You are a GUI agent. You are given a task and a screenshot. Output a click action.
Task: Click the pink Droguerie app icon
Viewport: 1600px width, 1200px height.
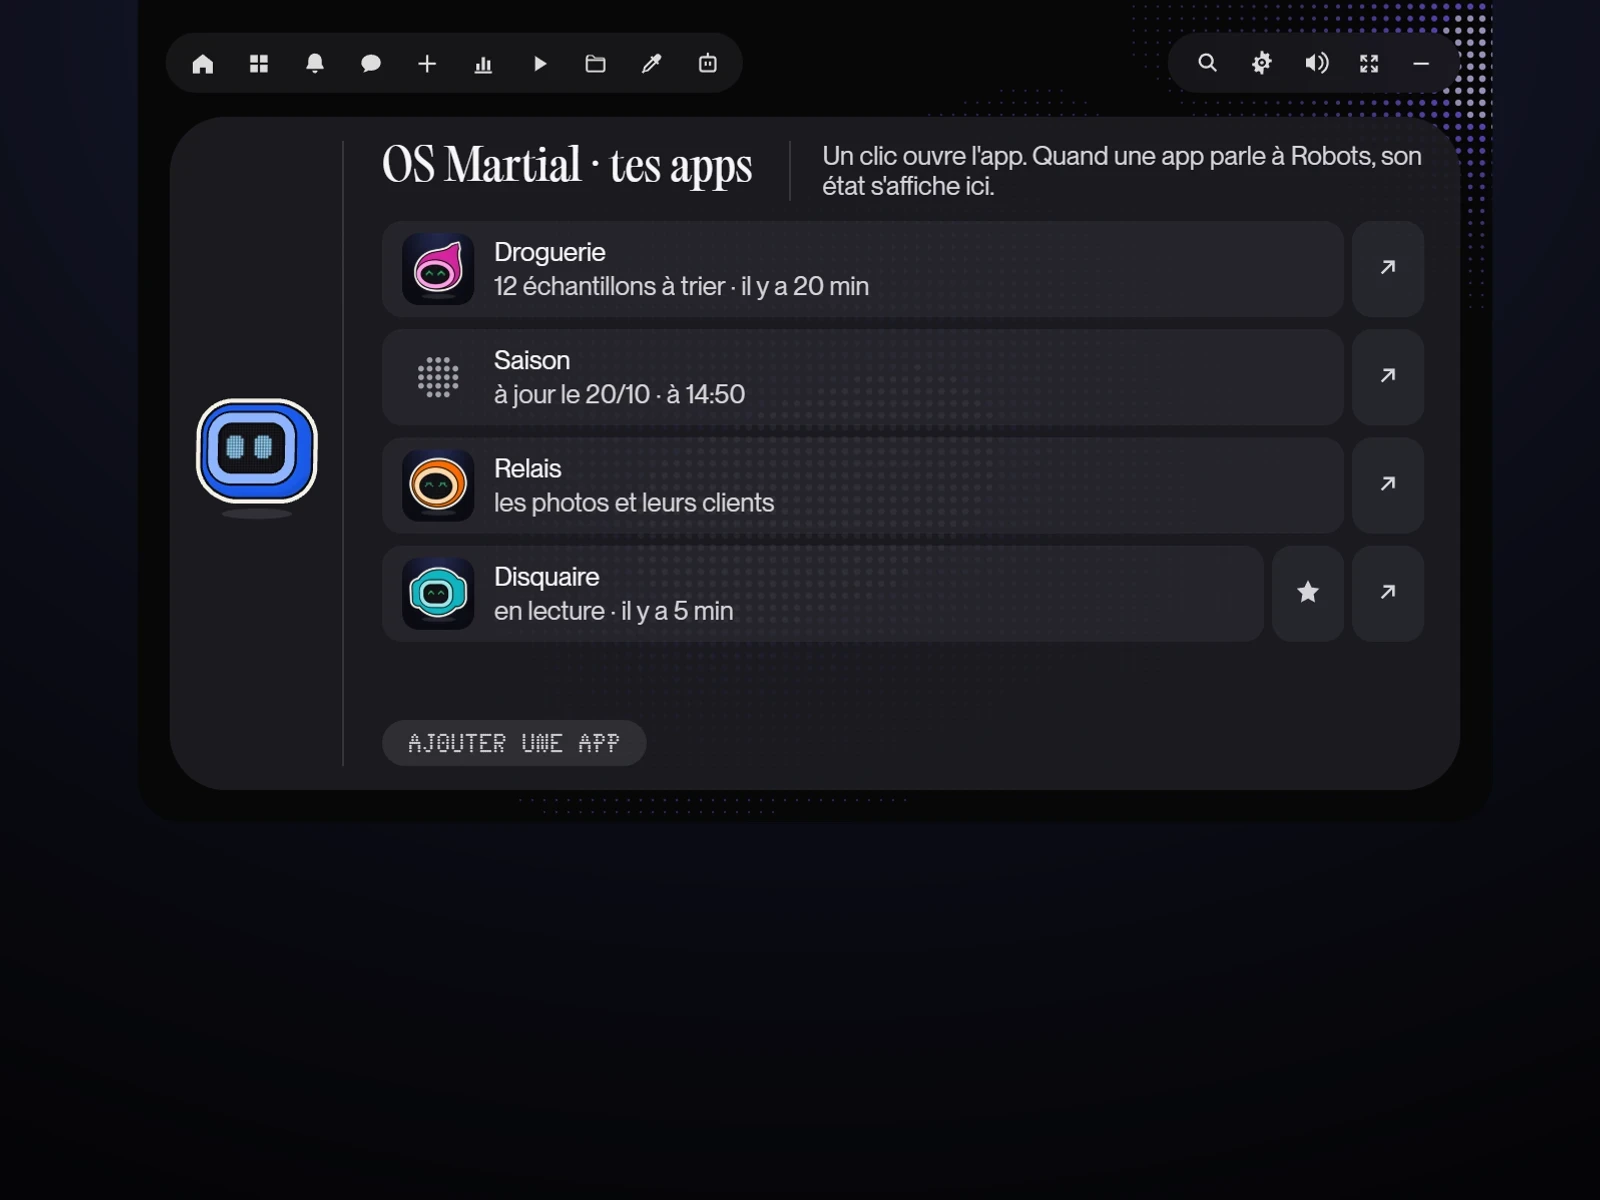point(438,269)
